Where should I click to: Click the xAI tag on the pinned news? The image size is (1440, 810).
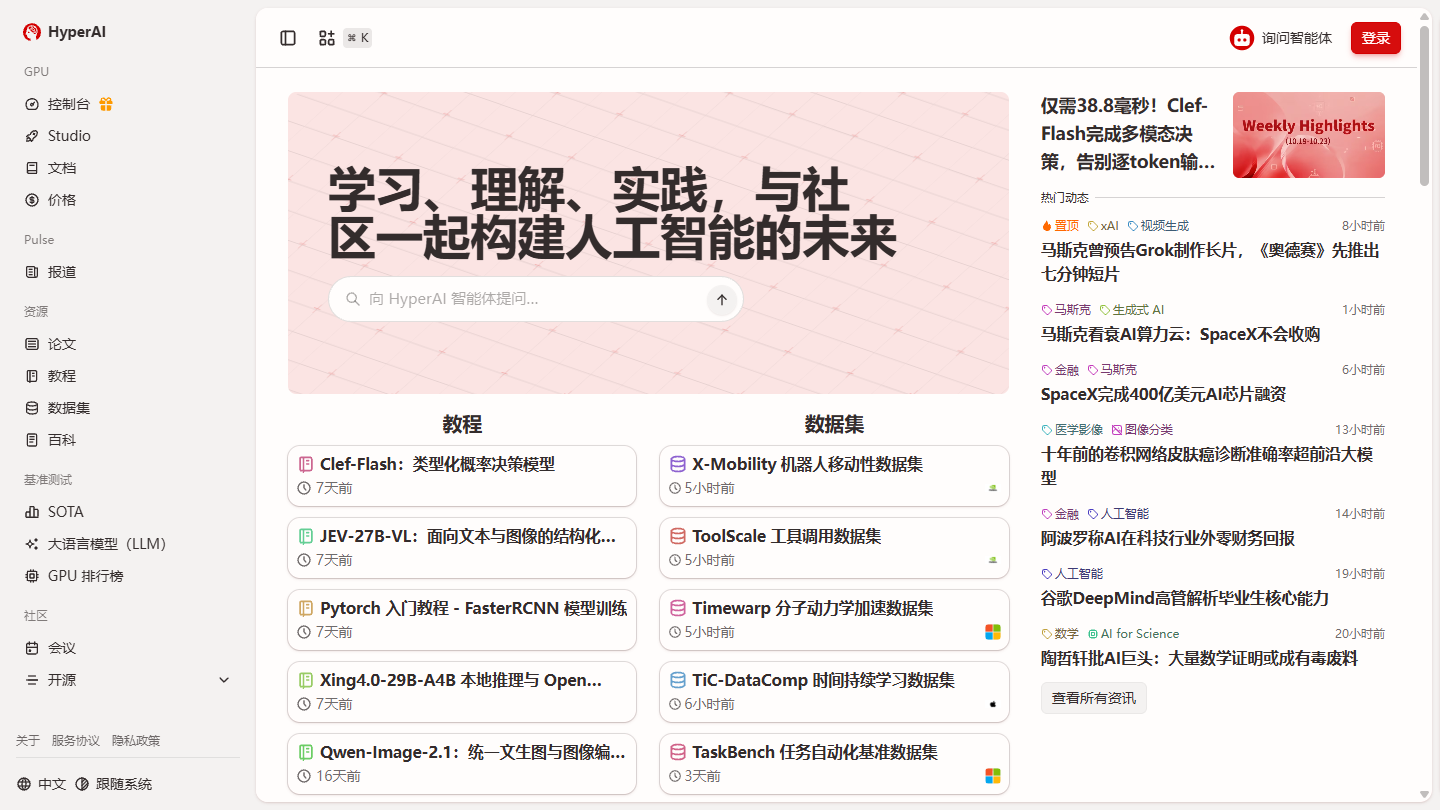tap(1103, 226)
